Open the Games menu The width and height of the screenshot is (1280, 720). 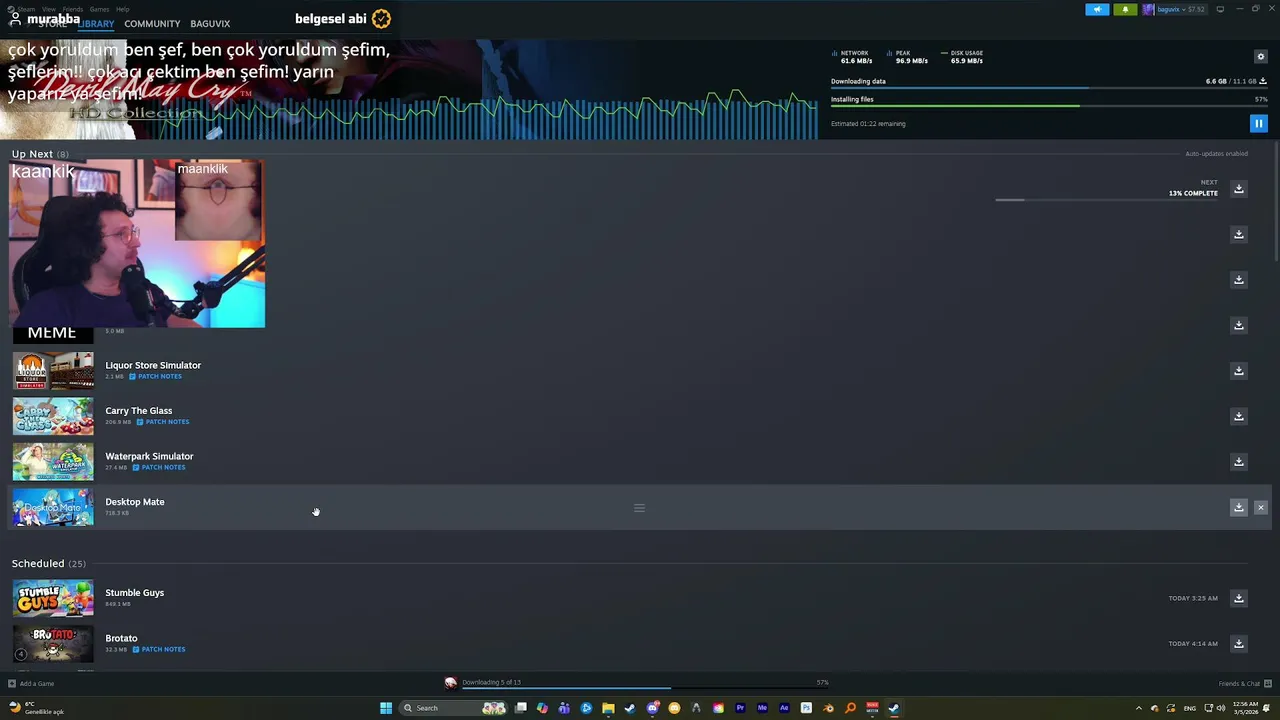99,9
